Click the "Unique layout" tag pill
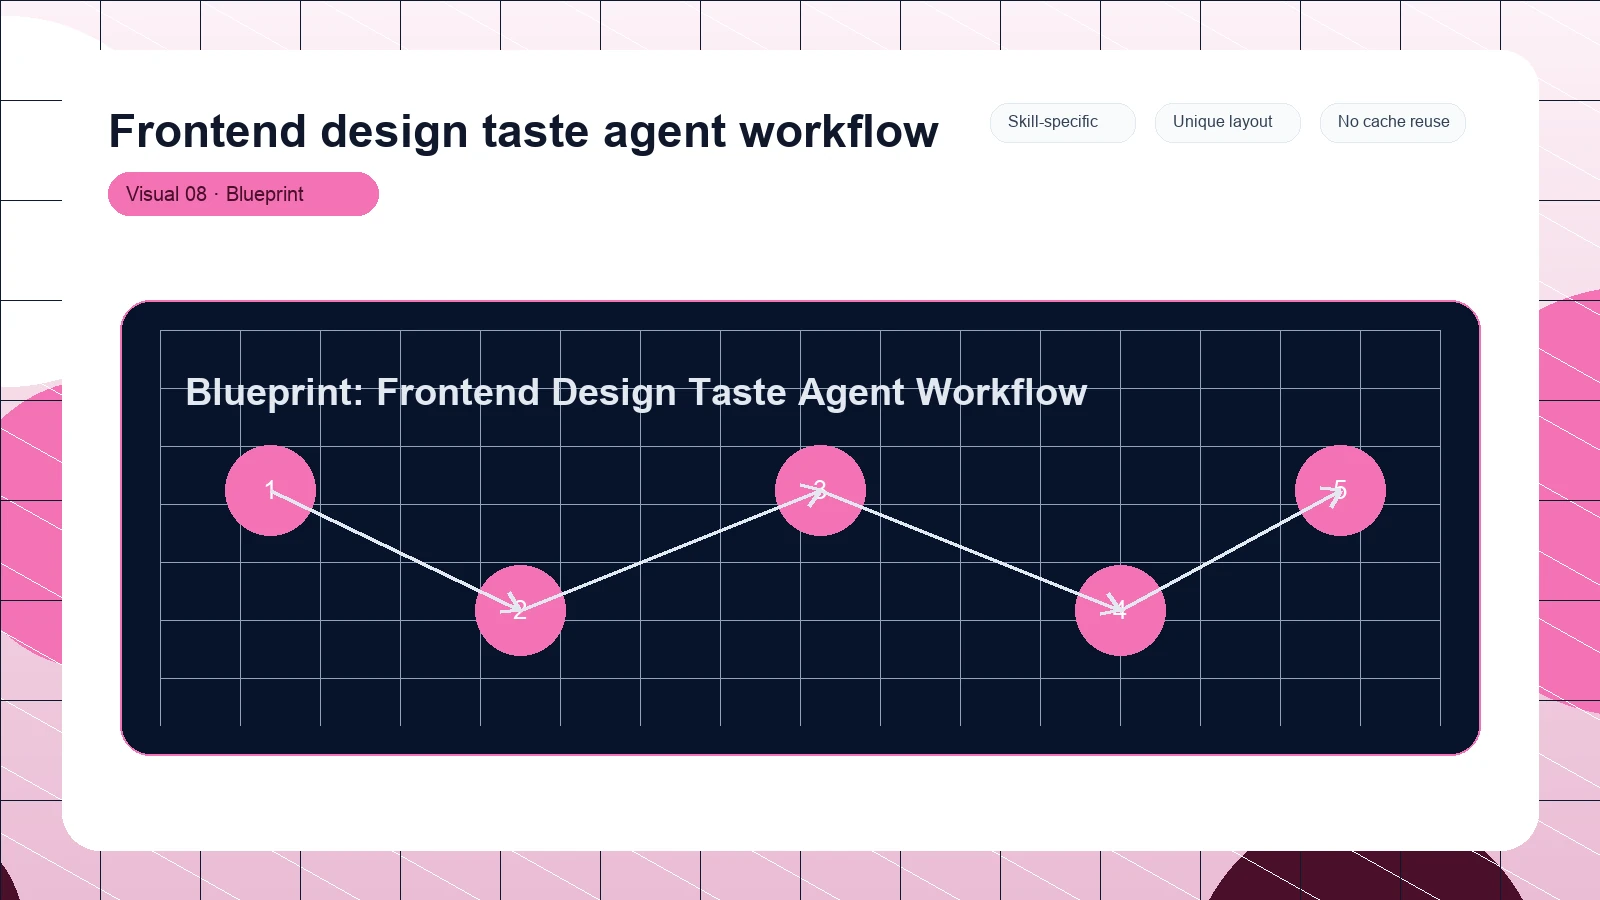Image resolution: width=1600 pixels, height=900 pixels. tap(1227, 122)
